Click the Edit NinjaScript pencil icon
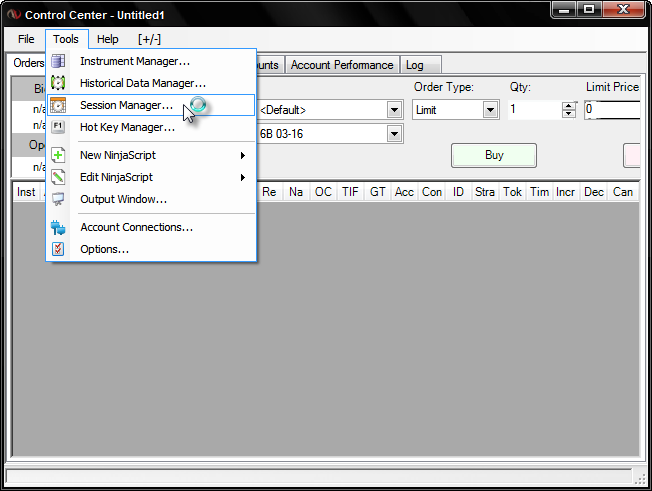This screenshot has height=491, width=652. (58, 177)
